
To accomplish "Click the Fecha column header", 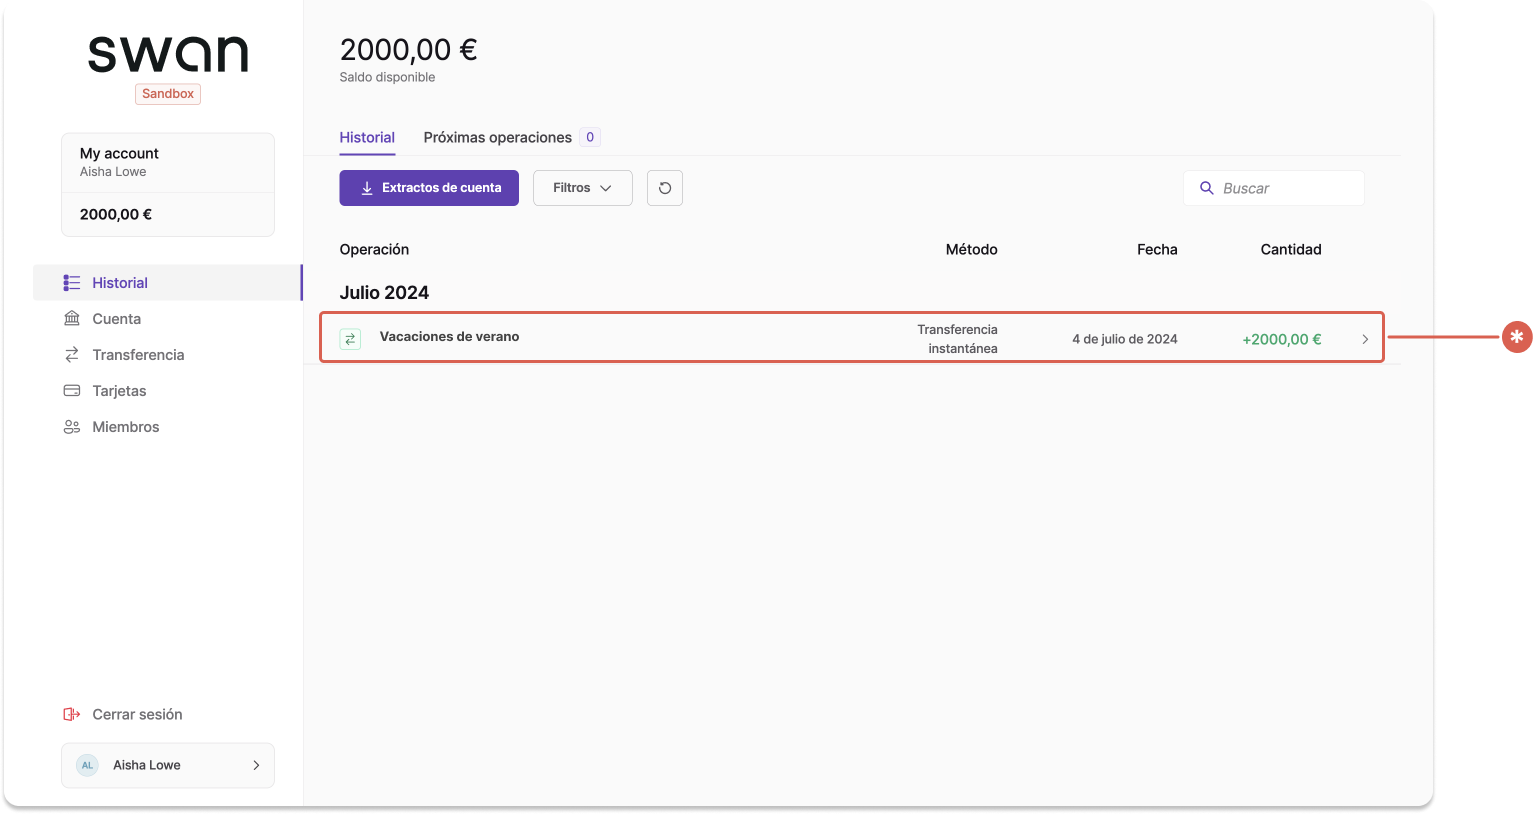I will coord(1157,249).
